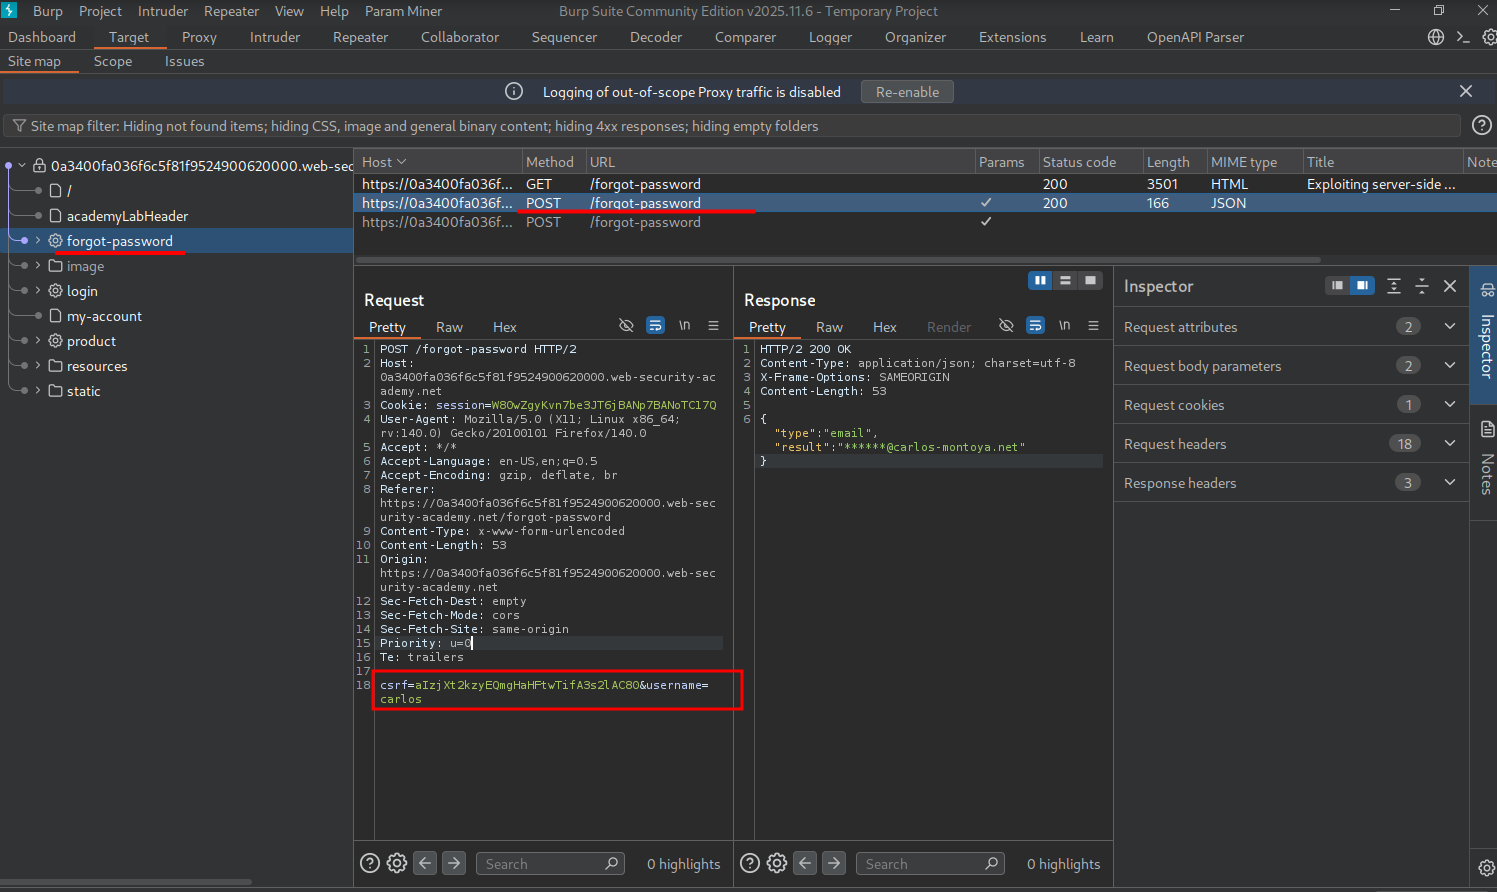1497x892 pixels.
Task: Expand the login node in site map
Action: (x=38, y=290)
